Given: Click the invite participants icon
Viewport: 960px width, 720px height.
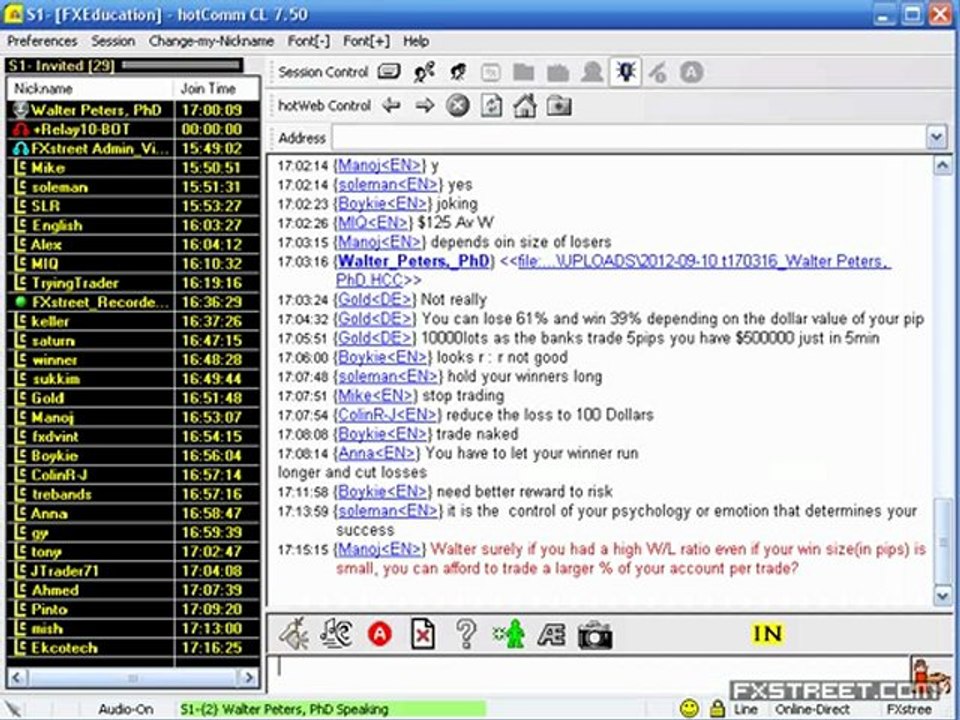Looking at the screenshot, I should (x=424, y=72).
